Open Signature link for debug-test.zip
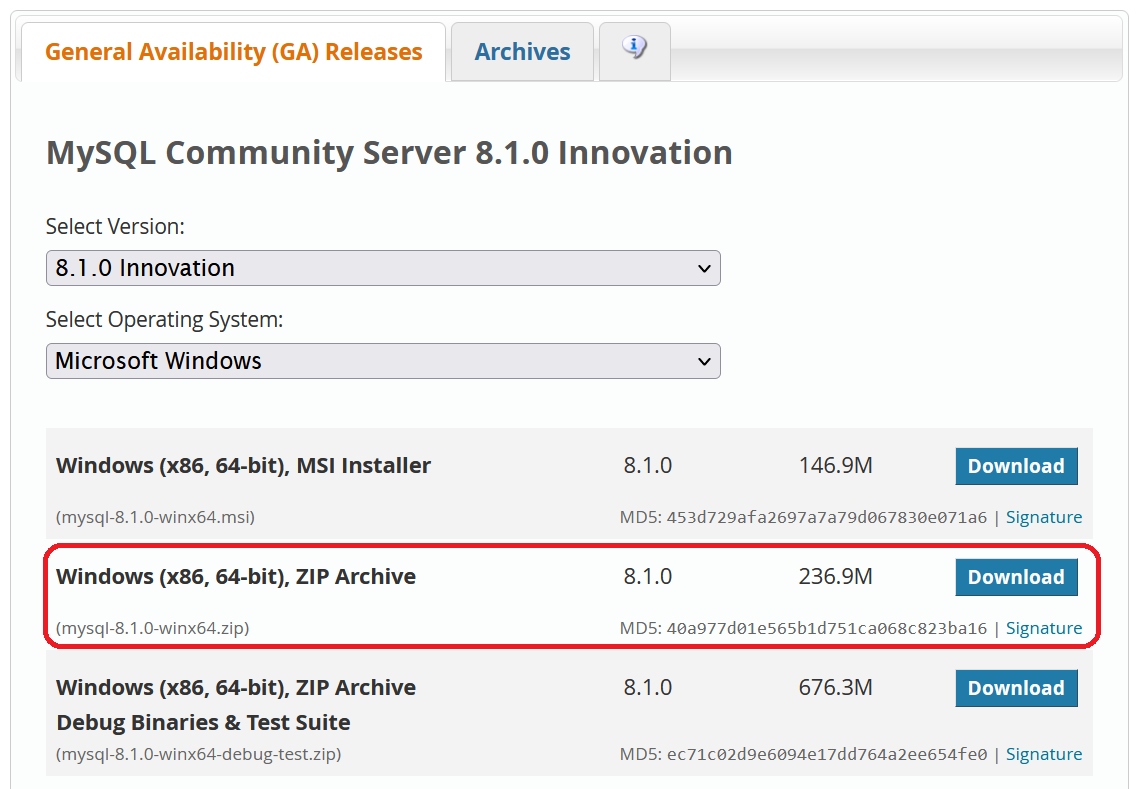The image size is (1137, 789). (1043, 754)
